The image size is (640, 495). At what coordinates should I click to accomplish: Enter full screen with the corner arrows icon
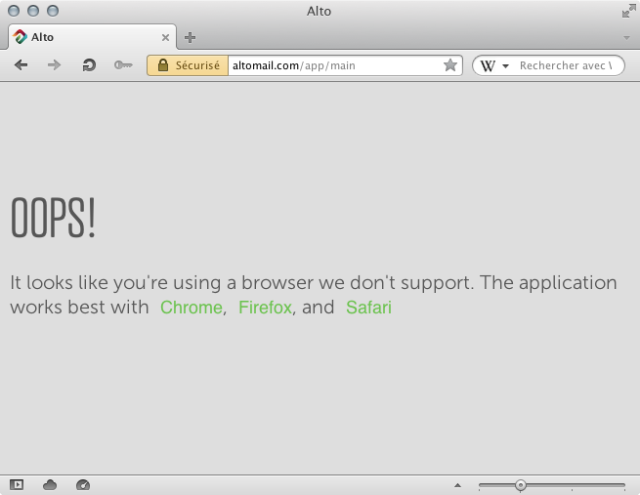pyautogui.click(x=629, y=11)
